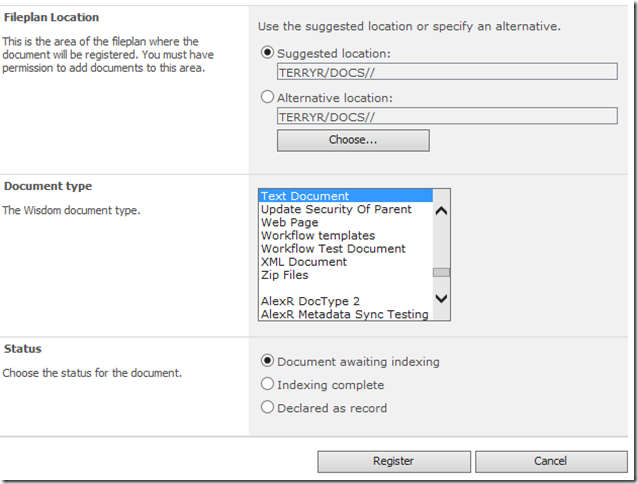This screenshot has width=638, height=484.
Task: Click the Choose... button
Action: tap(353, 140)
